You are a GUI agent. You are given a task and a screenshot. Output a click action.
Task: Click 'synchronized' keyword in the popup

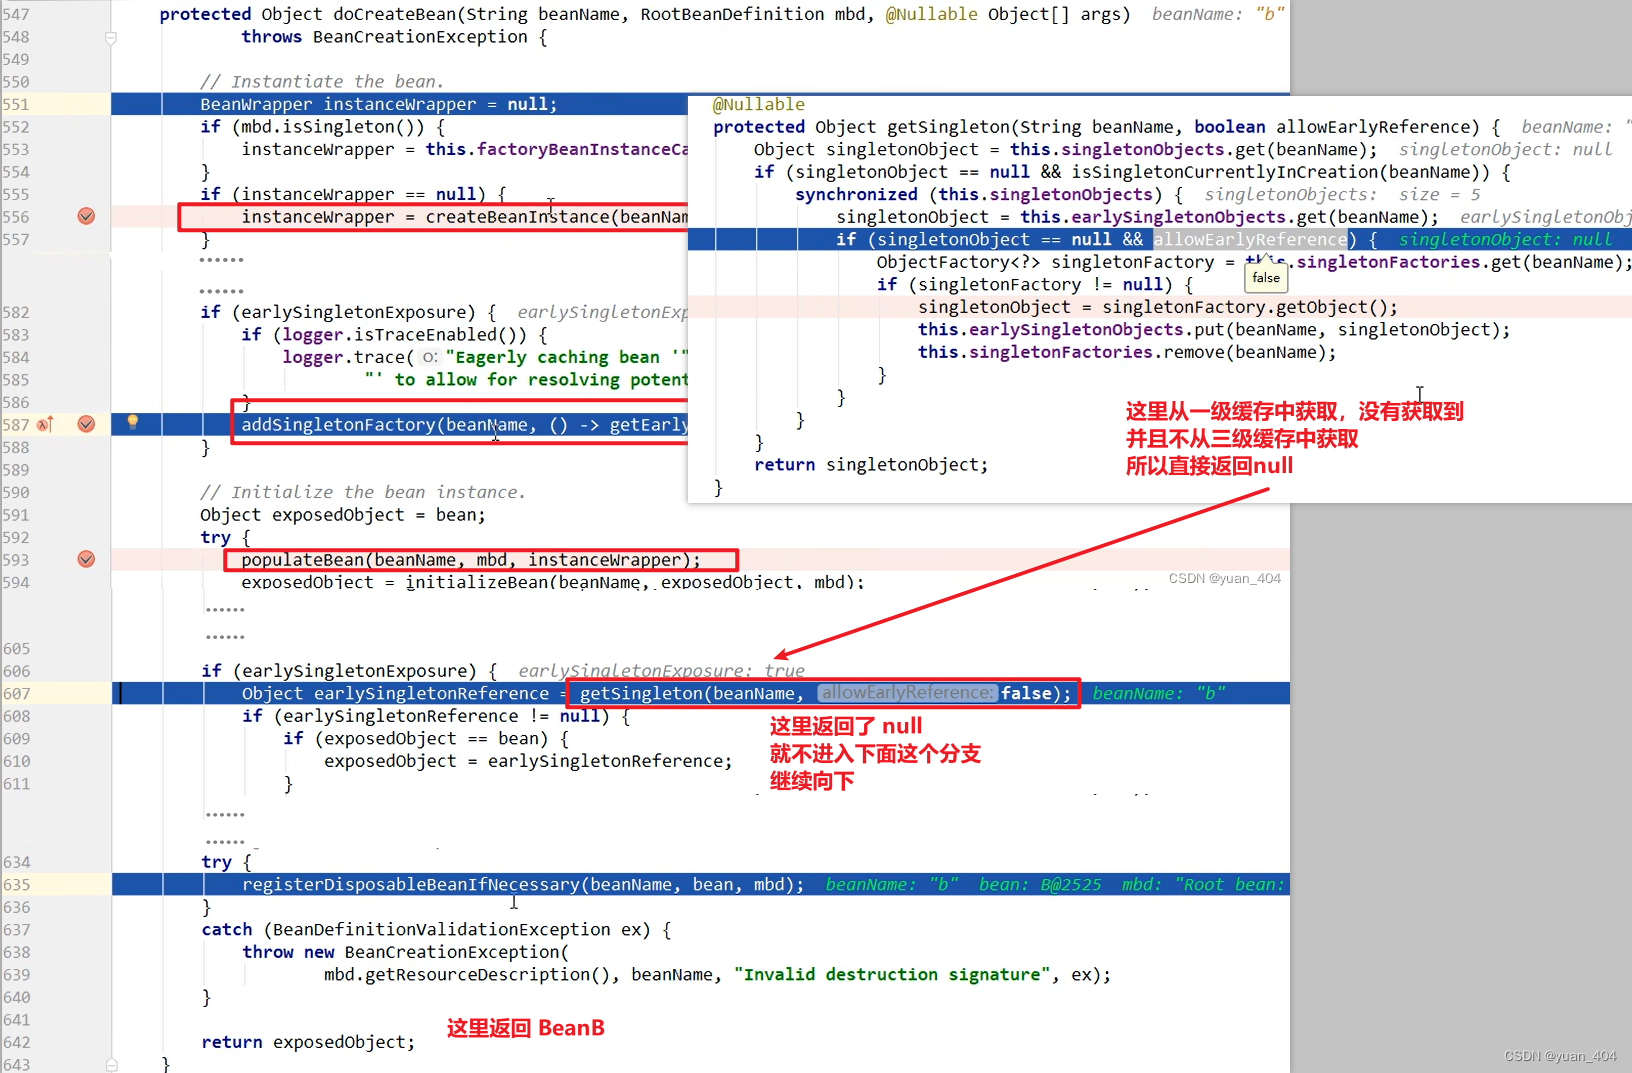[856, 195]
